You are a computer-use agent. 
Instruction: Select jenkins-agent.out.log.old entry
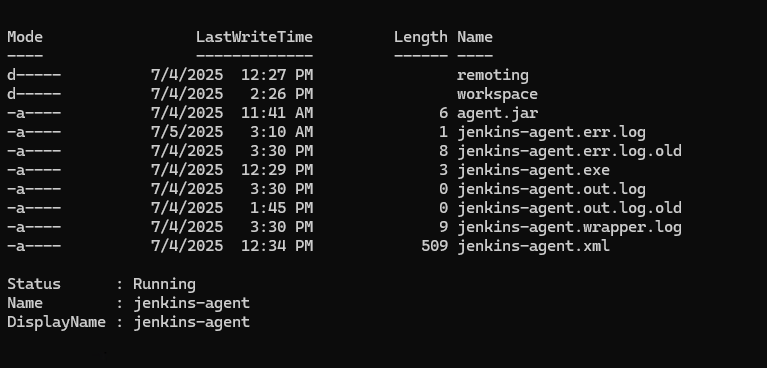(569, 208)
